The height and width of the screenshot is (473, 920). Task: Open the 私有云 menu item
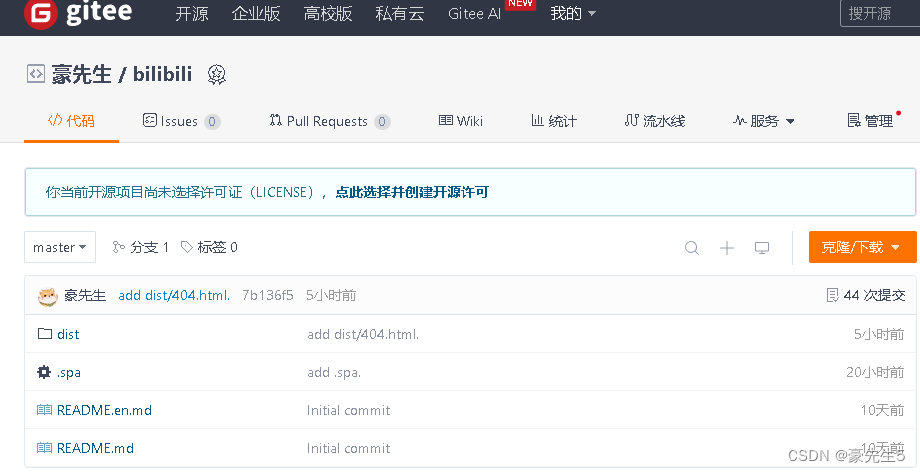(x=400, y=13)
